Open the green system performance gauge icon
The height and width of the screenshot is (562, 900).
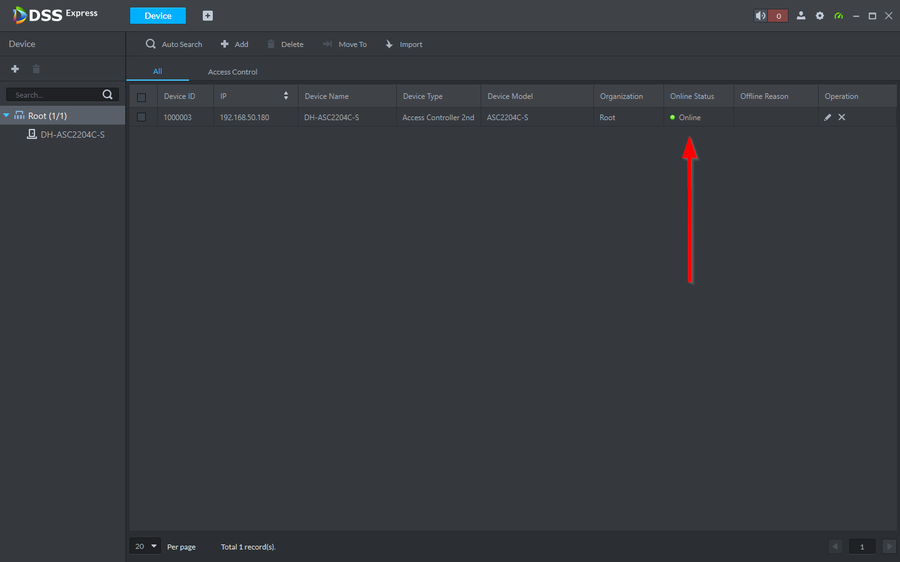click(x=839, y=16)
